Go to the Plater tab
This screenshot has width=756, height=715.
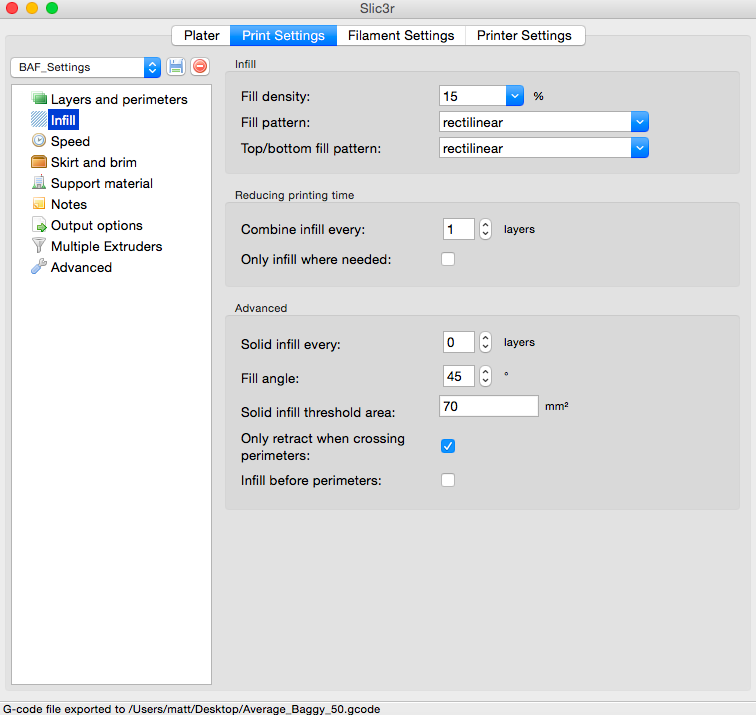202,35
